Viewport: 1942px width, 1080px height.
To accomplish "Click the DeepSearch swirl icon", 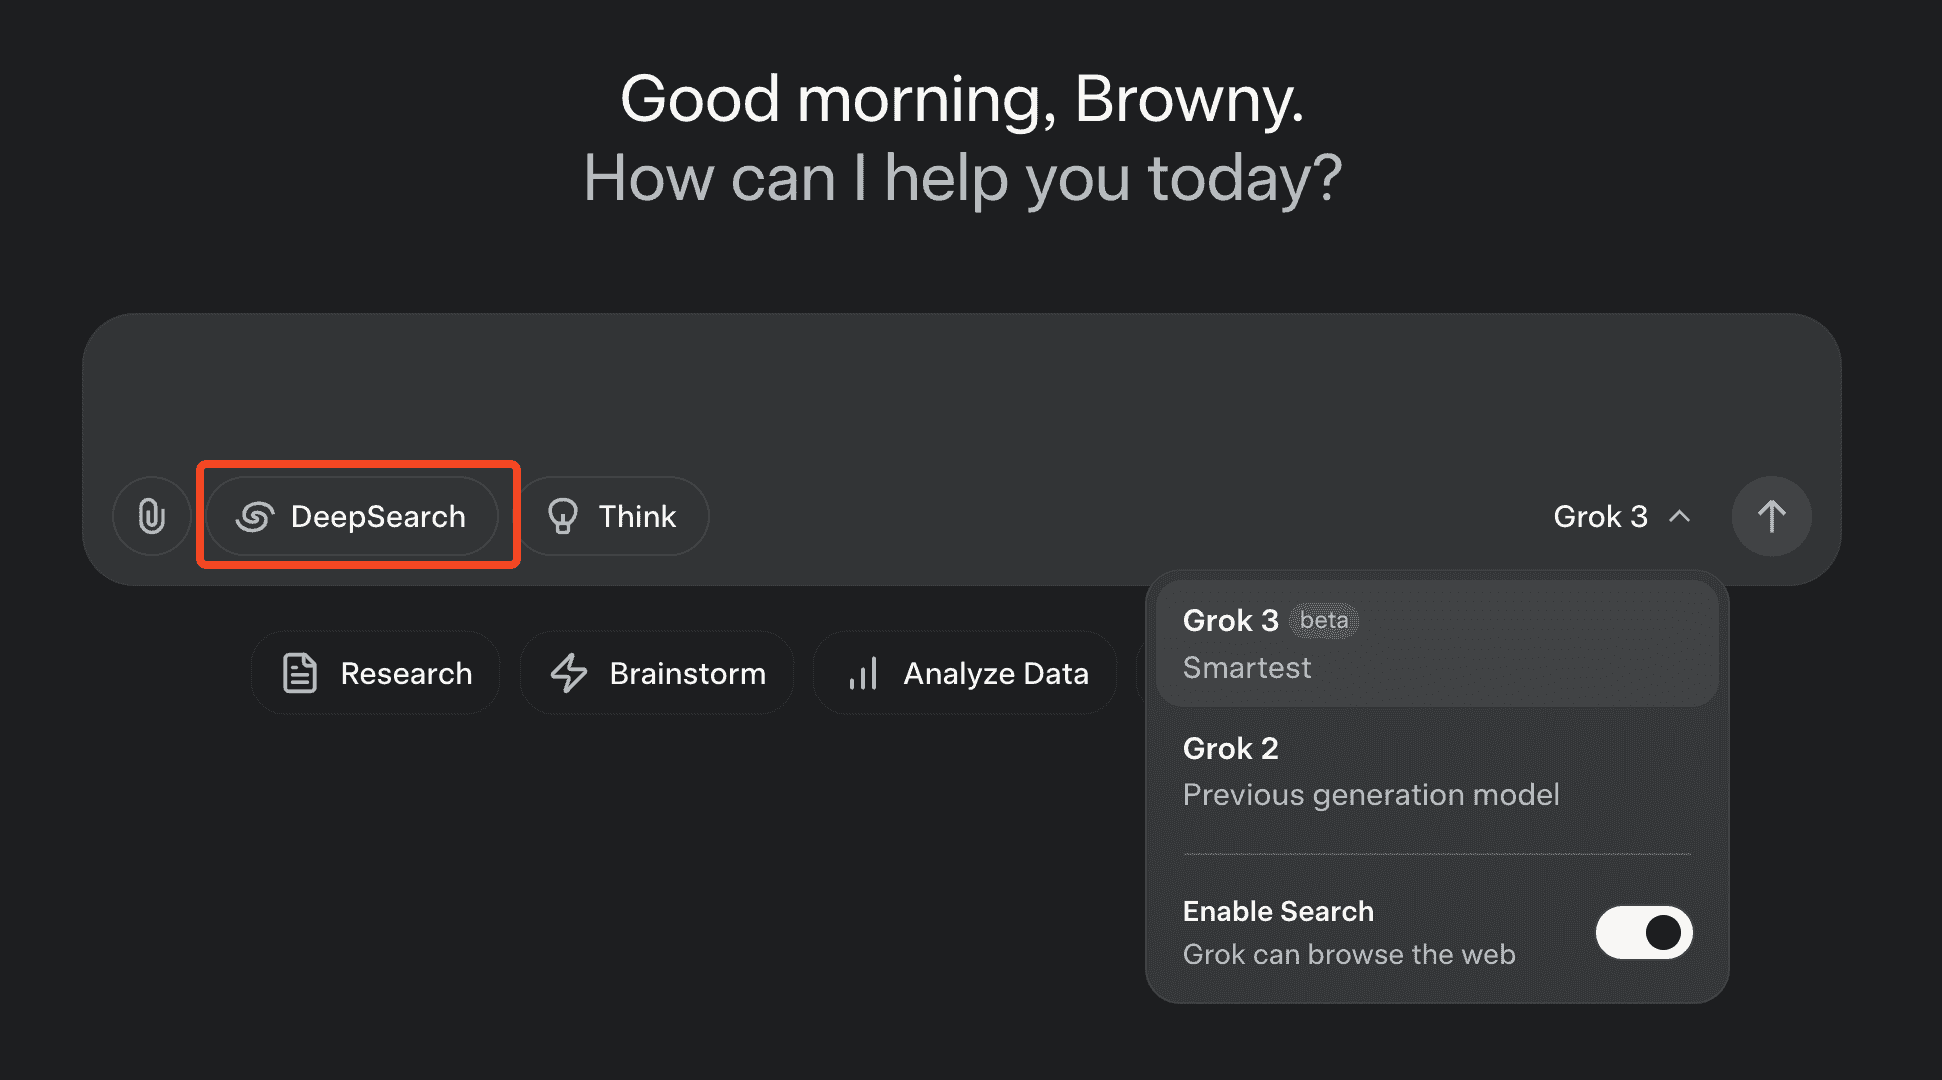I will (255, 516).
